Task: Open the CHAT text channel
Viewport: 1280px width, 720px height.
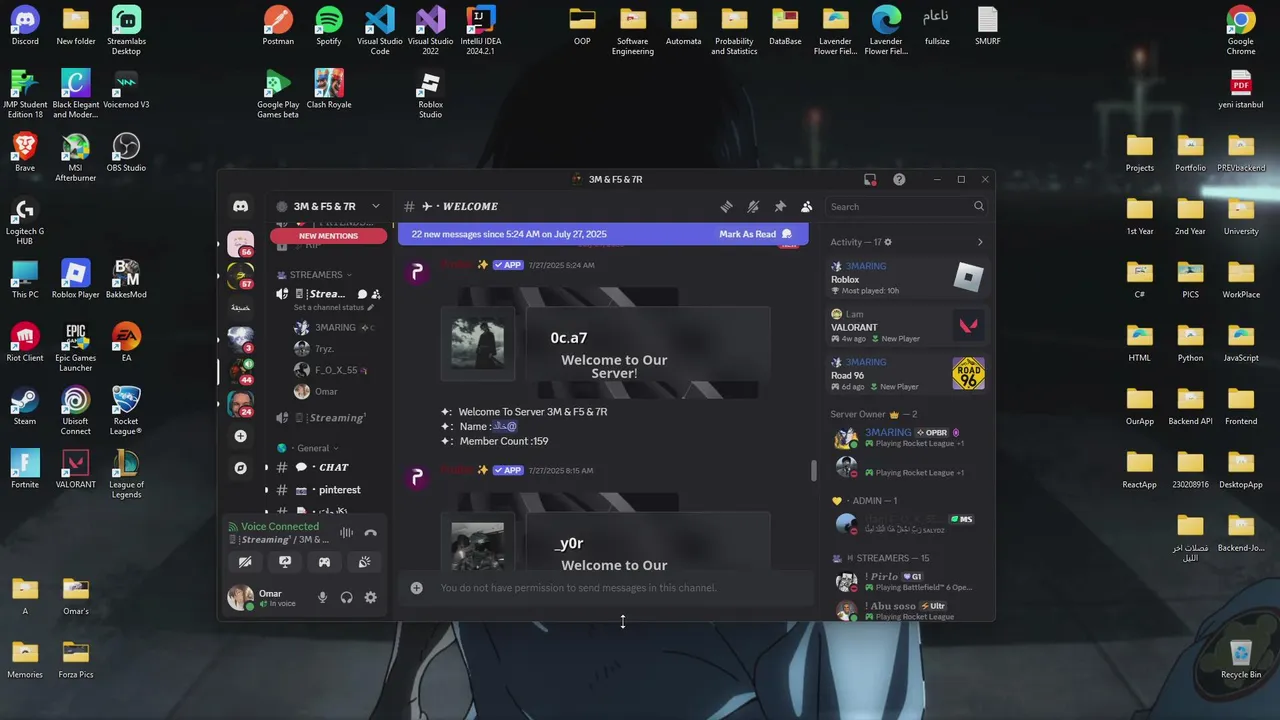Action: coord(328,467)
